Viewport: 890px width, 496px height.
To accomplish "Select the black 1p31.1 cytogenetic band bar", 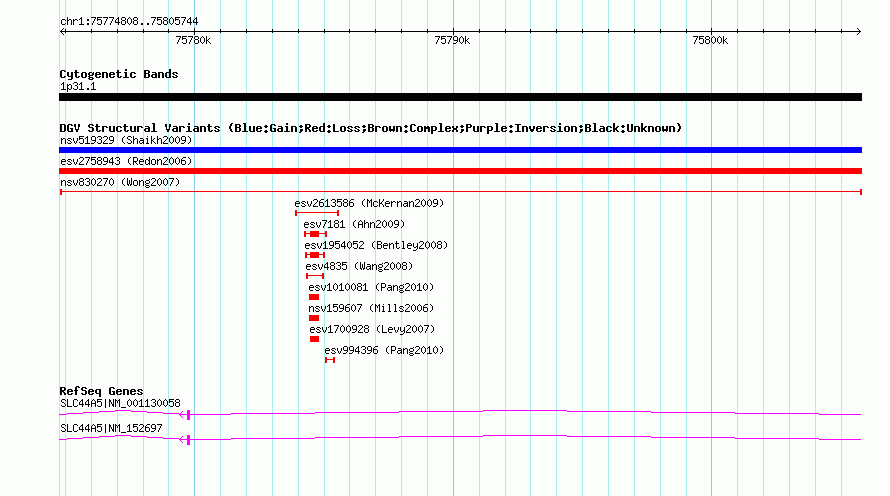I will coord(460,97).
